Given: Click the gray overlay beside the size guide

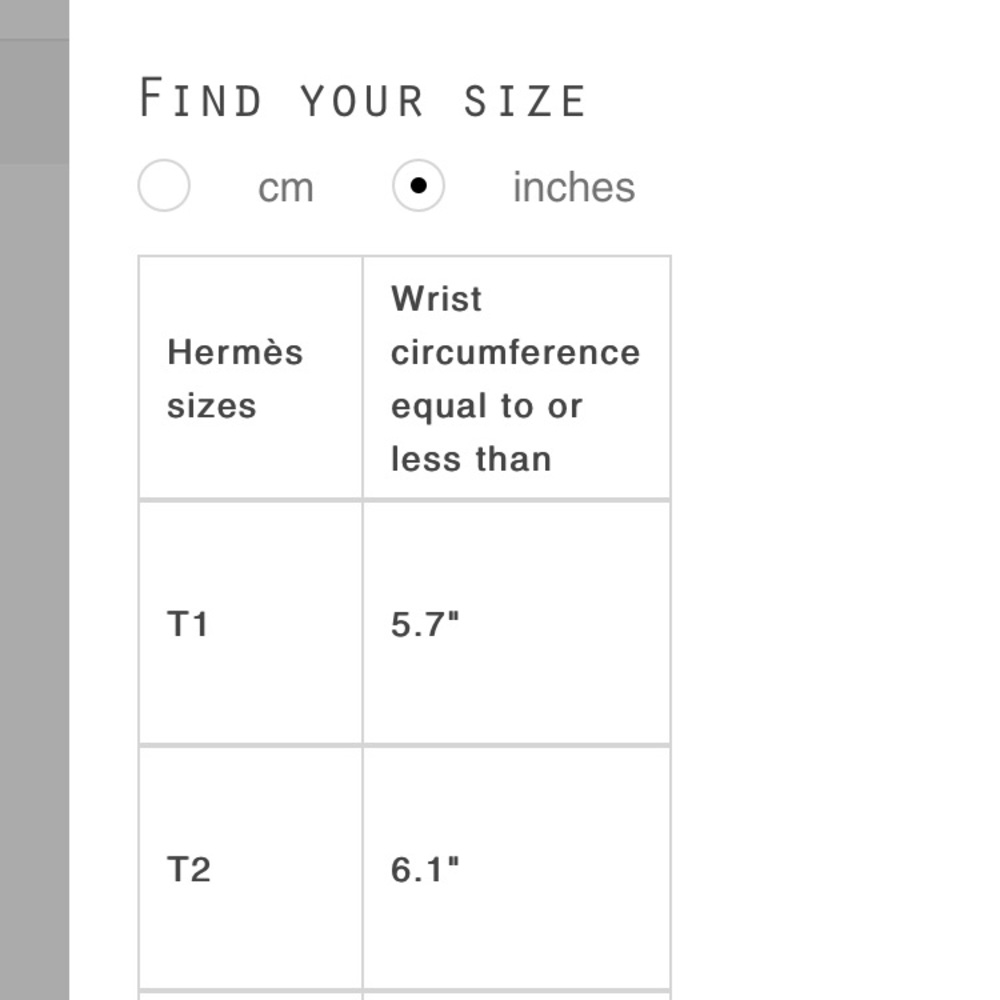Looking at the screenshot, I should pyautogui.click(x=34, y=600).
